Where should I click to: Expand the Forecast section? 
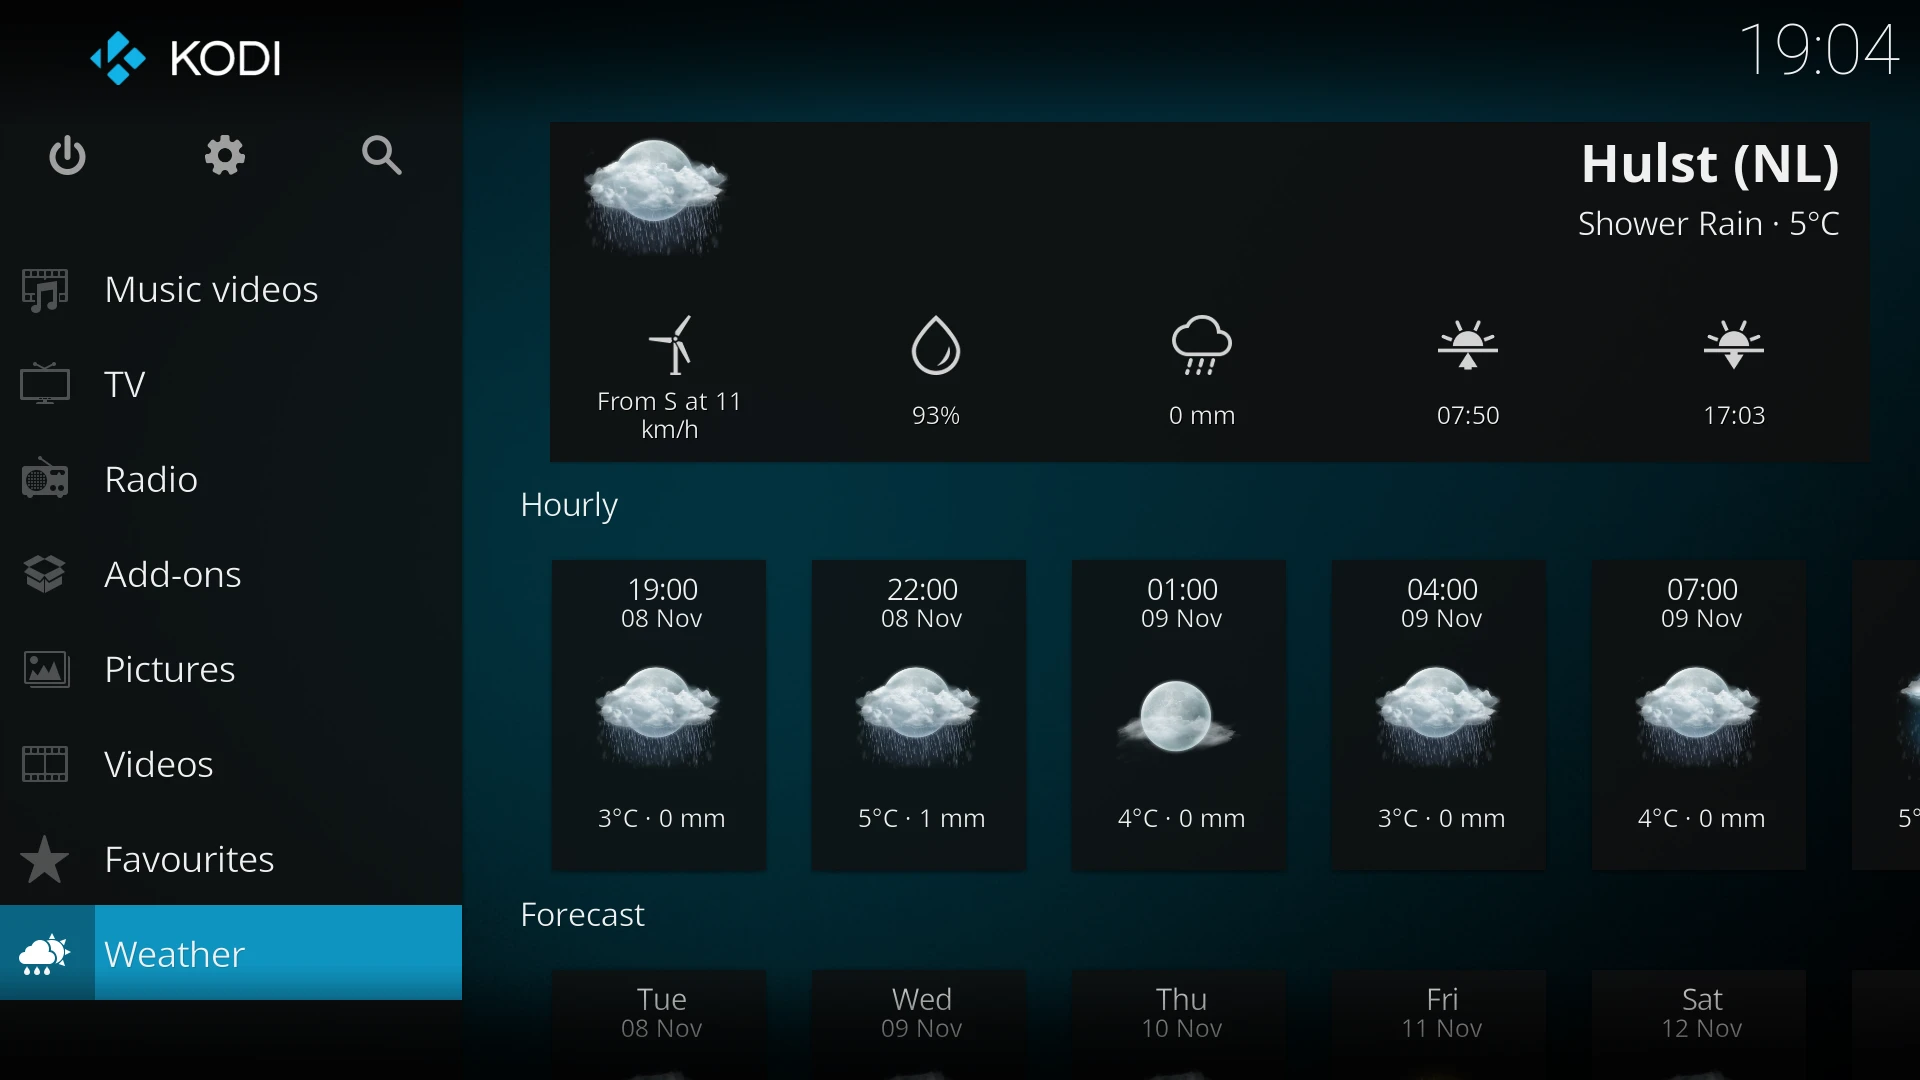582,913
